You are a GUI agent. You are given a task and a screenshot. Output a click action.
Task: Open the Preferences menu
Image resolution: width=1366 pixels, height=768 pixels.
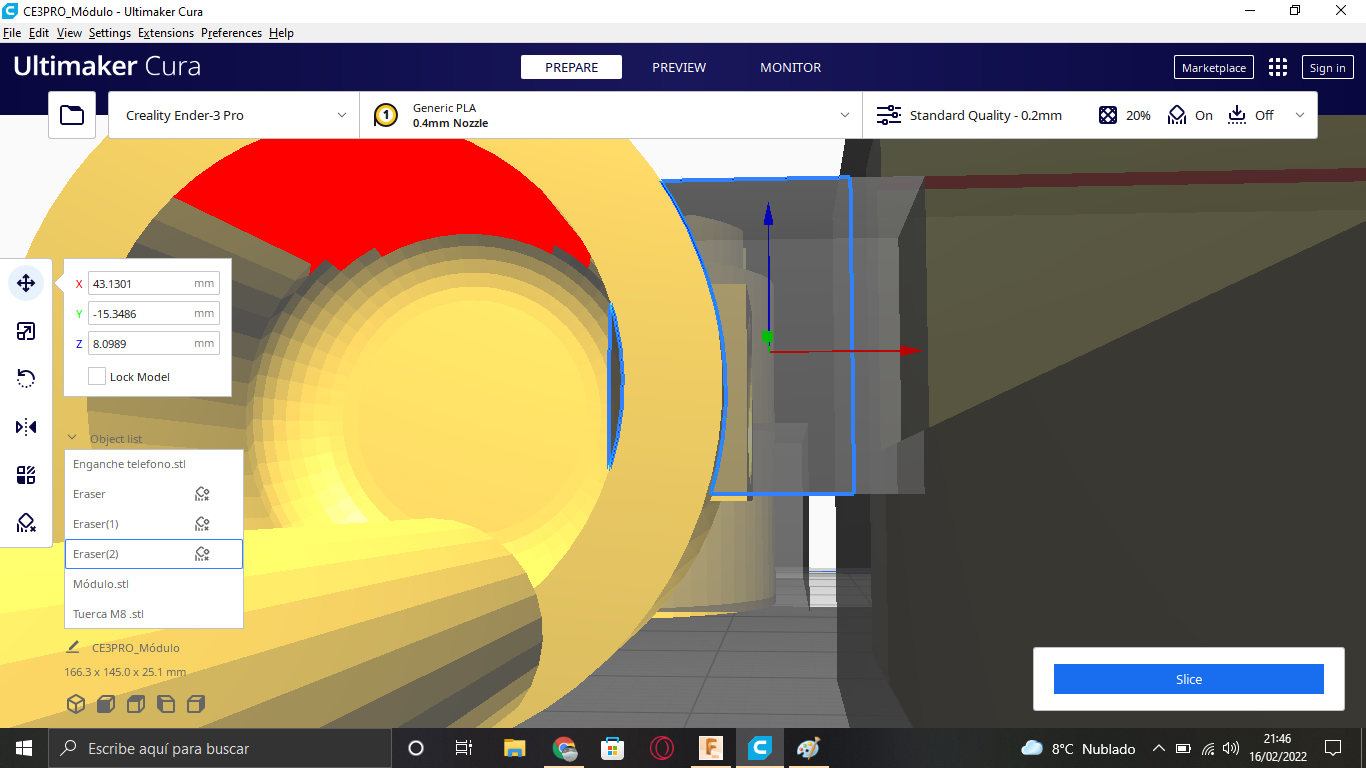pos(231,33)
